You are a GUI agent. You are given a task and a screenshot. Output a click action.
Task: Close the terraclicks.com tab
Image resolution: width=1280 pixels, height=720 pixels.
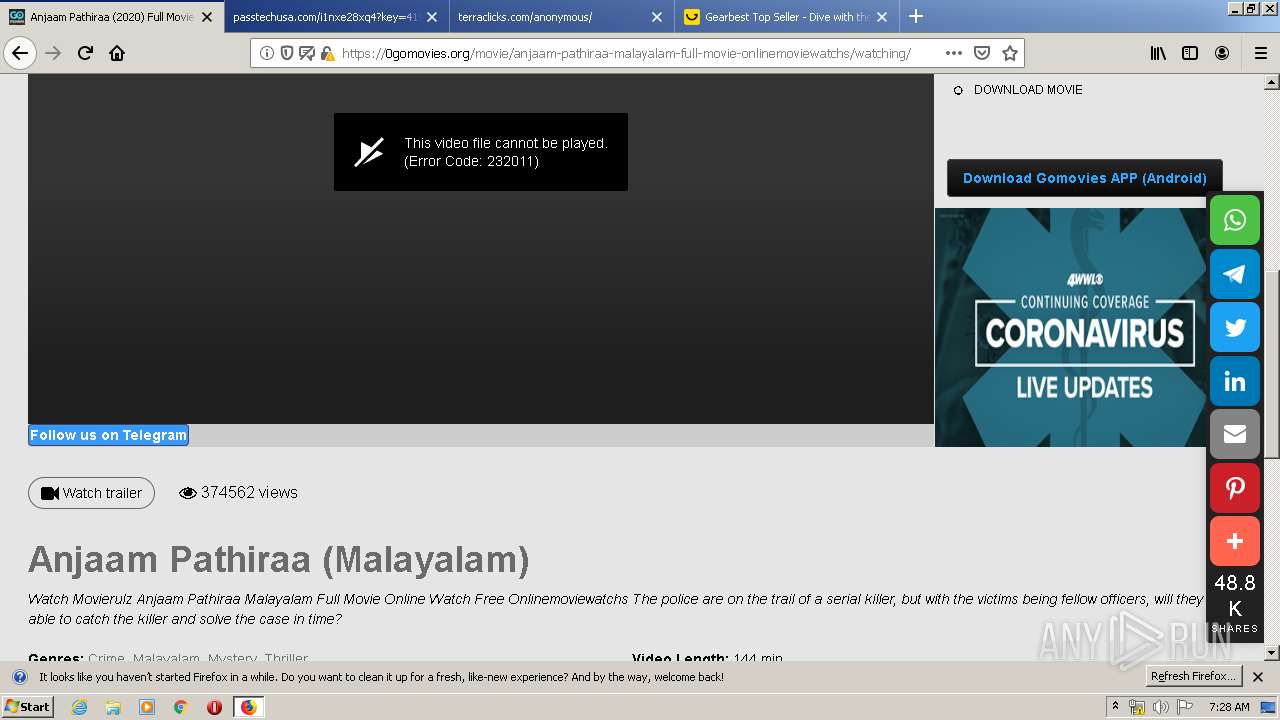[657, 17]
